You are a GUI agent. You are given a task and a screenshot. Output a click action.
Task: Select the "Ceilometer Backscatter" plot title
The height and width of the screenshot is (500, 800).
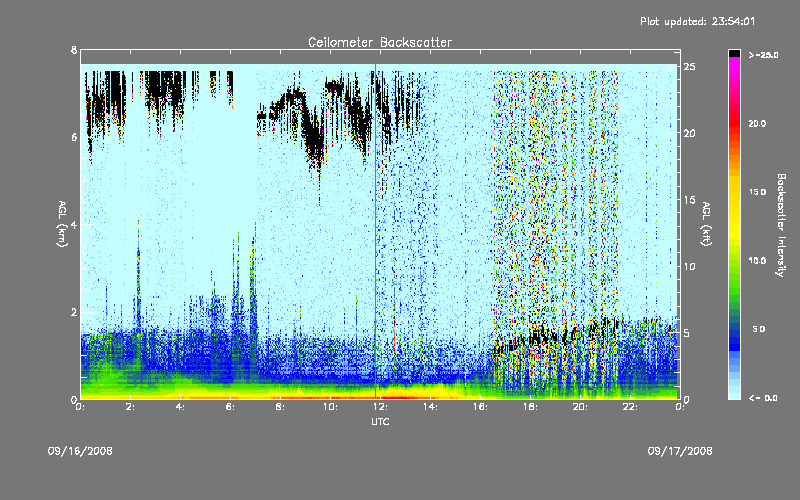pos(380,42)
